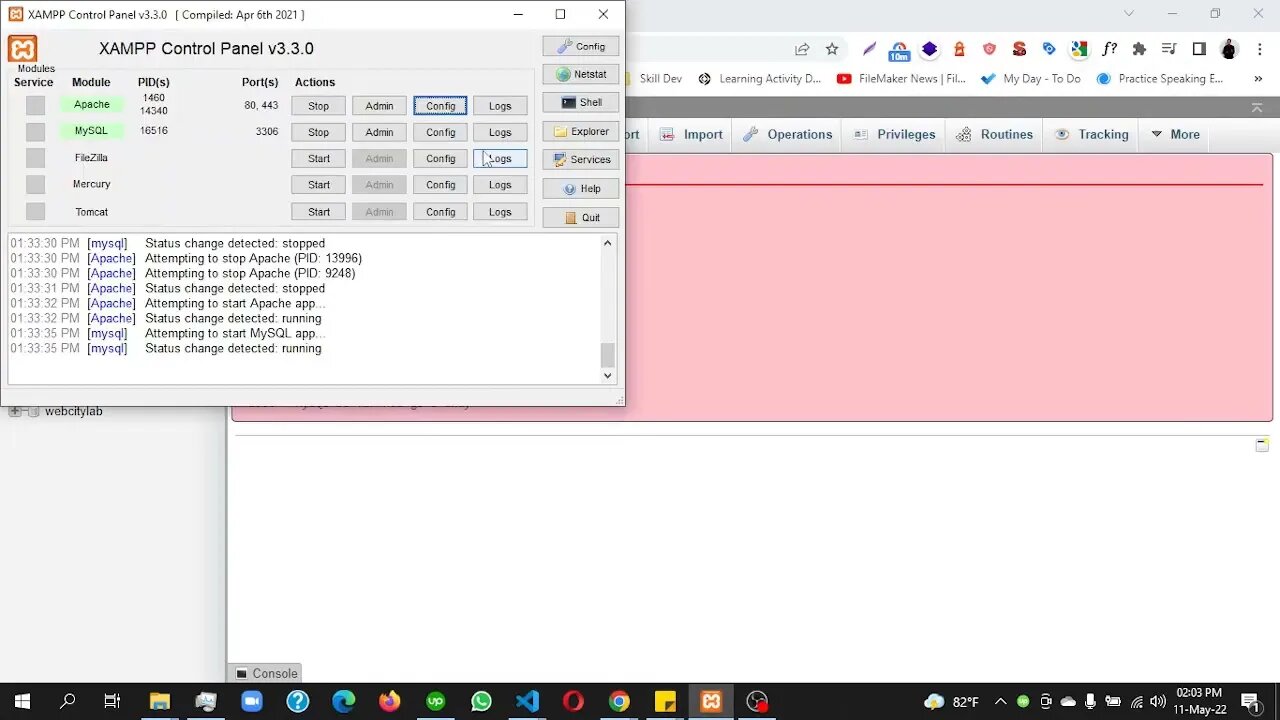Open the media control icon in Chrome toolbar
Image resolution: width=1280 pixels, height=720 pixels.
(1169, 49)
